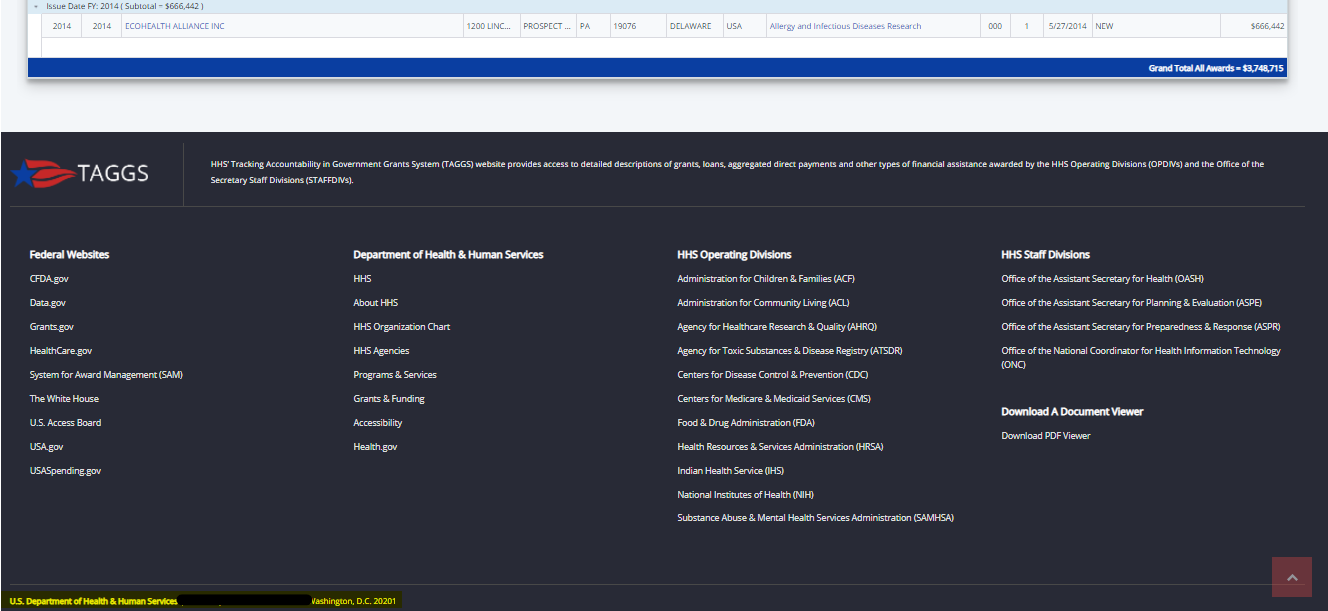Open Agency for Healthcare Research & Quality (AHRQ)
Screen dimensions: 1328x611
[x=777, y=327]
